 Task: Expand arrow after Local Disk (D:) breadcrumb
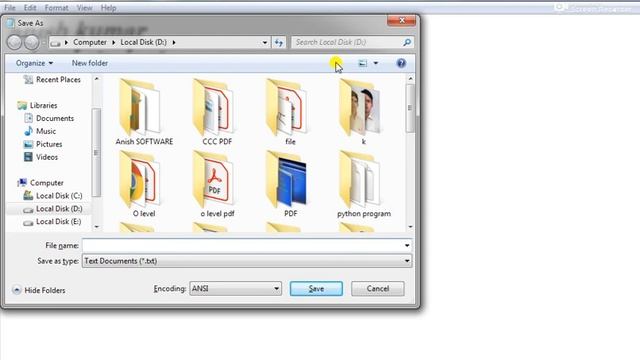tap(174, 42)
